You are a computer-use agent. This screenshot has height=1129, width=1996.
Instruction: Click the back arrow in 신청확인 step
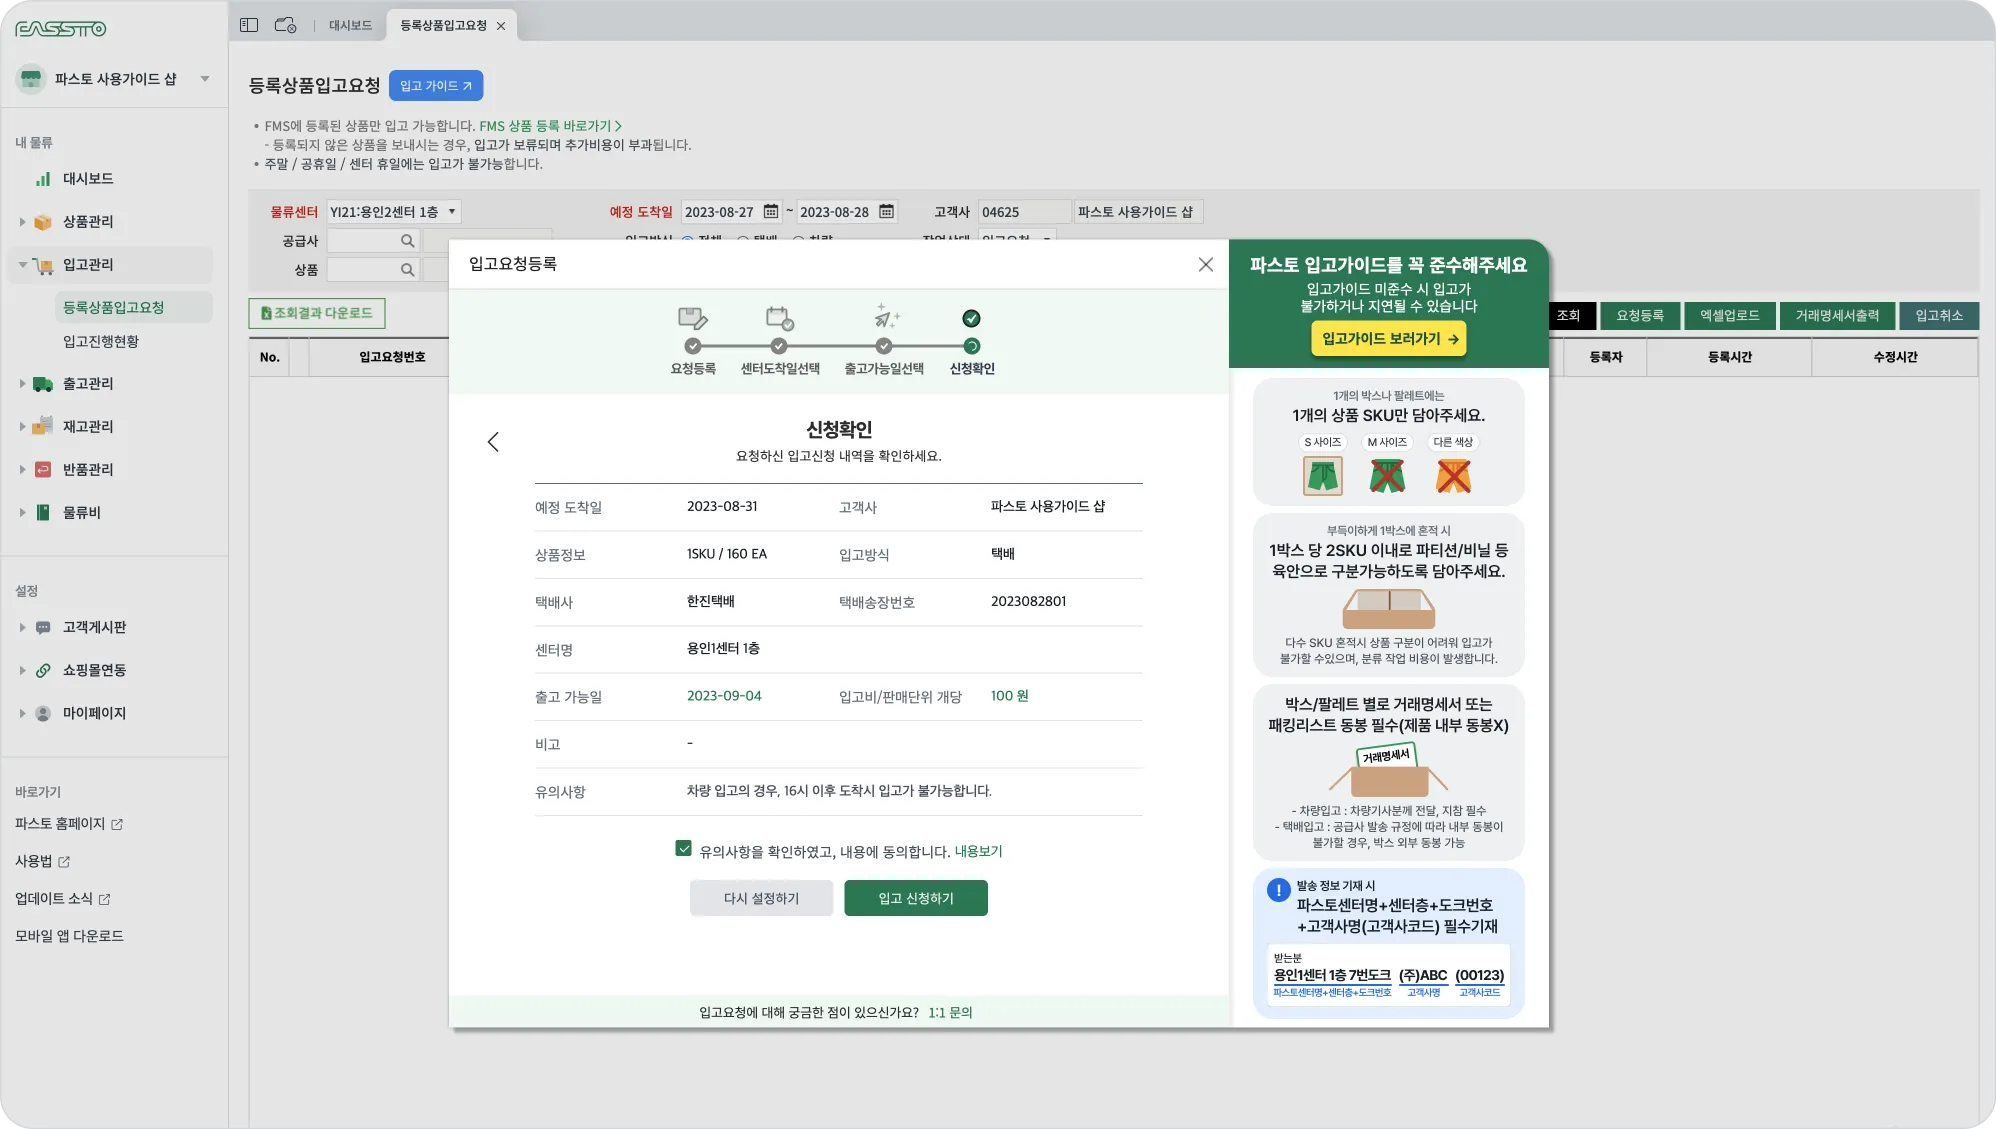493,442
